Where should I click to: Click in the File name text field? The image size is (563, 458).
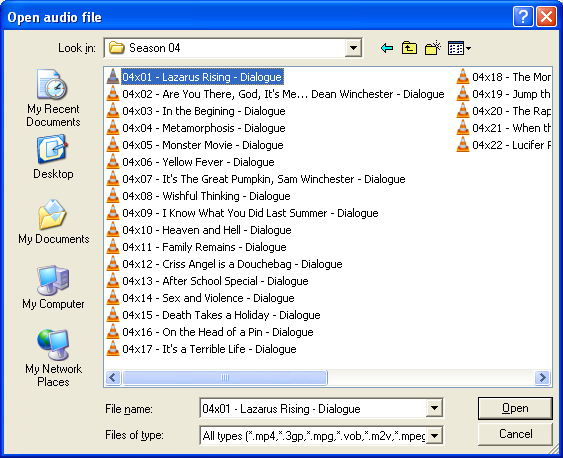coord(313,408)
